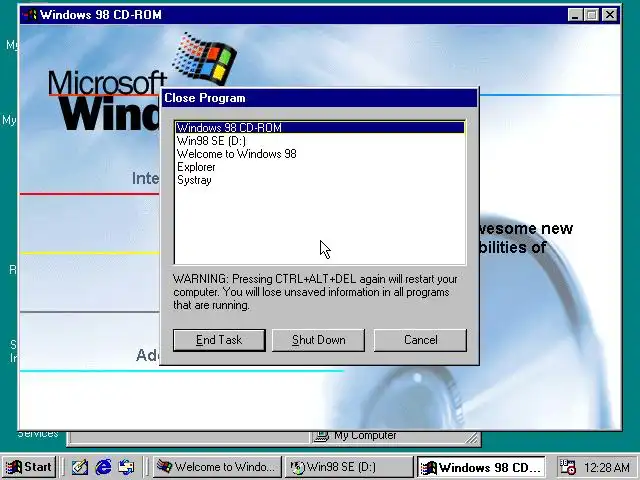Minimize the Windows 98 CD-ROM window
The image size is (640, 480).
[575, 15]
